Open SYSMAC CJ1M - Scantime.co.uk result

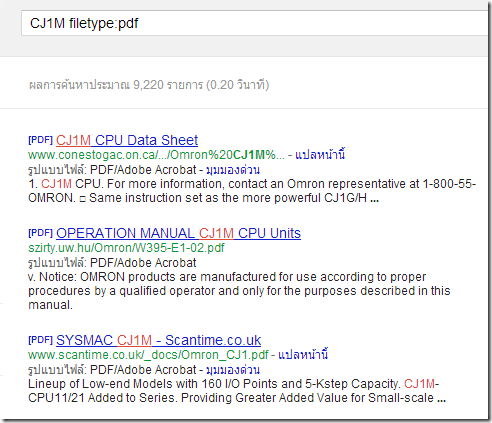coord(159,340)
